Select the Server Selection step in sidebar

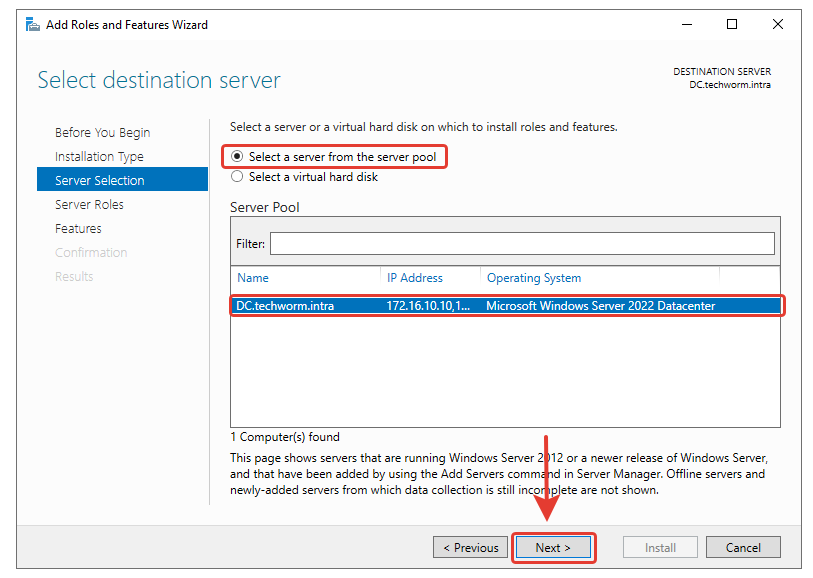(x=100, y=181)
